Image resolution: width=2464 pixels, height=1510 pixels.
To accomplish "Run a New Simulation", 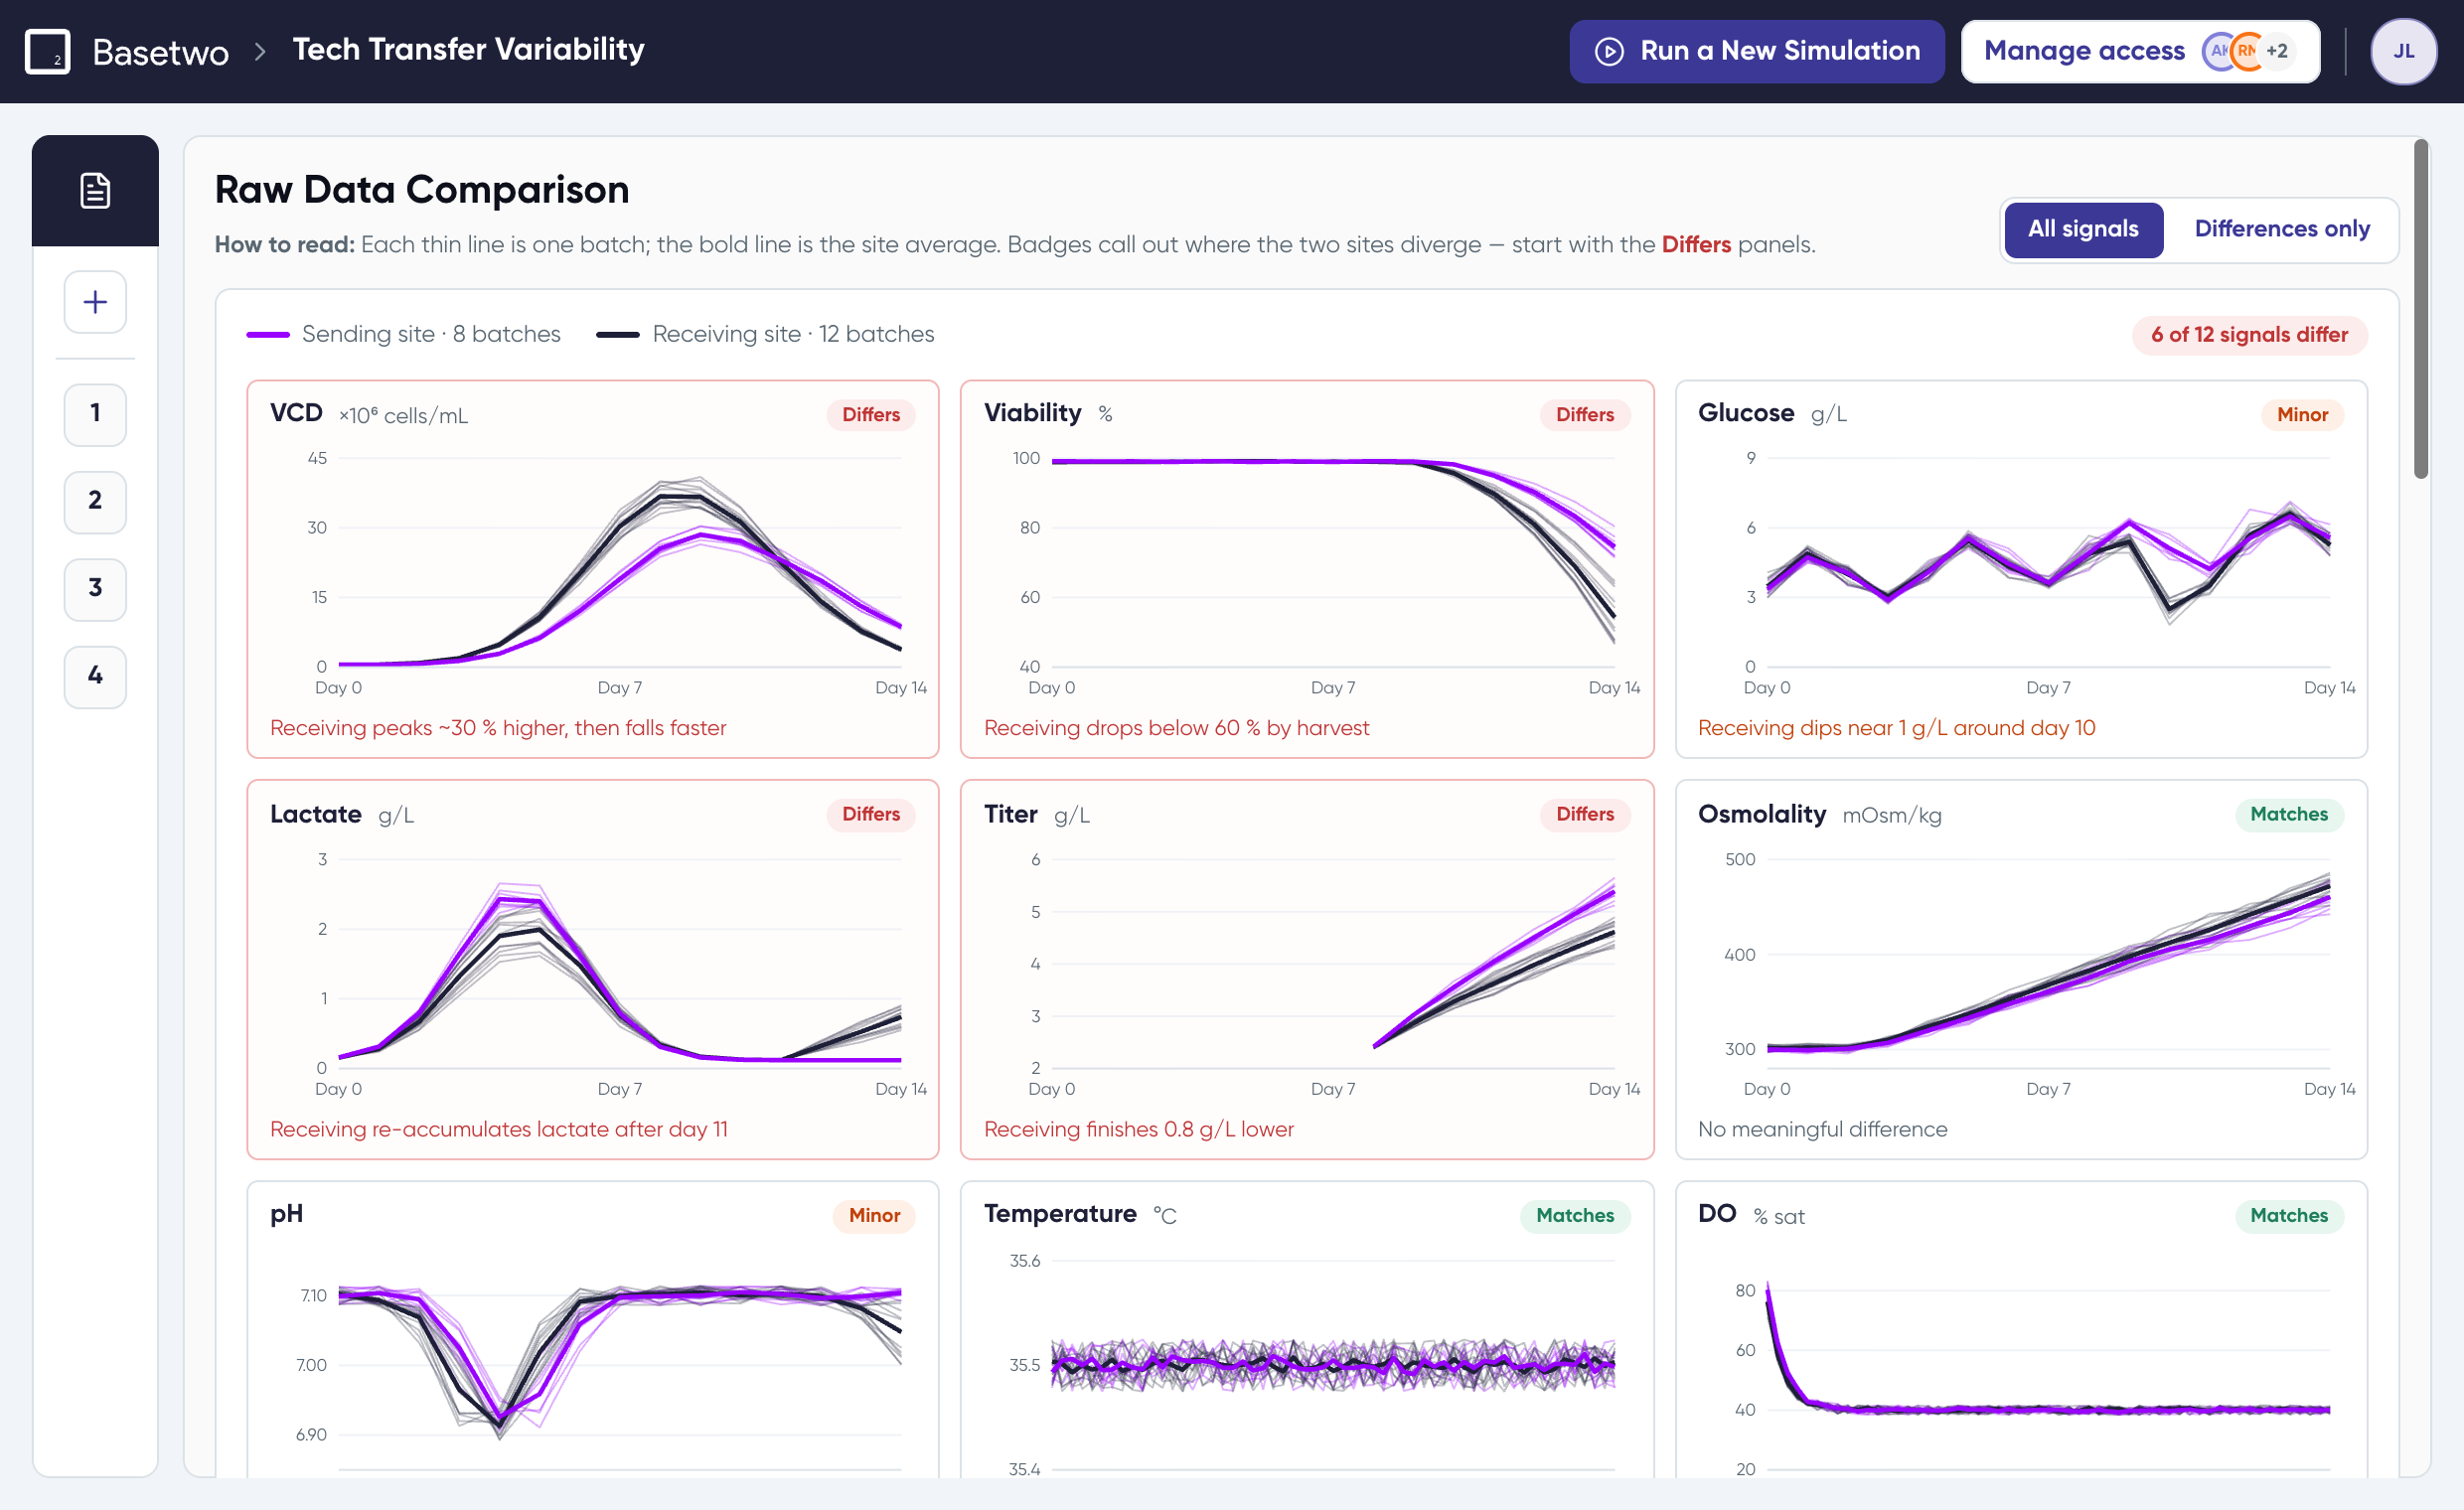I will point(1757,51).
